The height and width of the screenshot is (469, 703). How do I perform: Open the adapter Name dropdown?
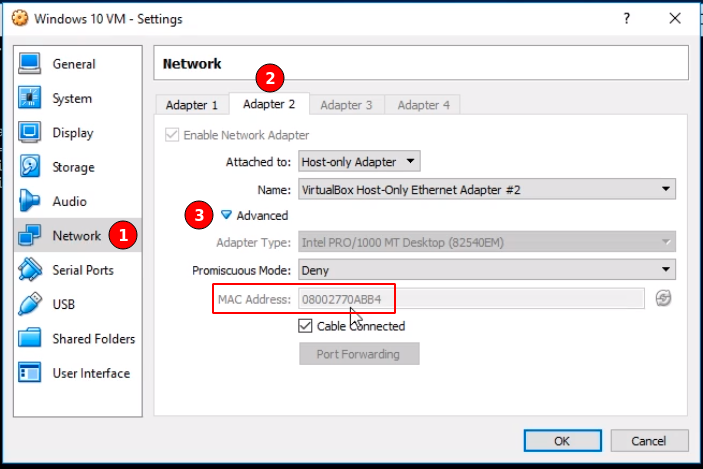click(487, 189)
